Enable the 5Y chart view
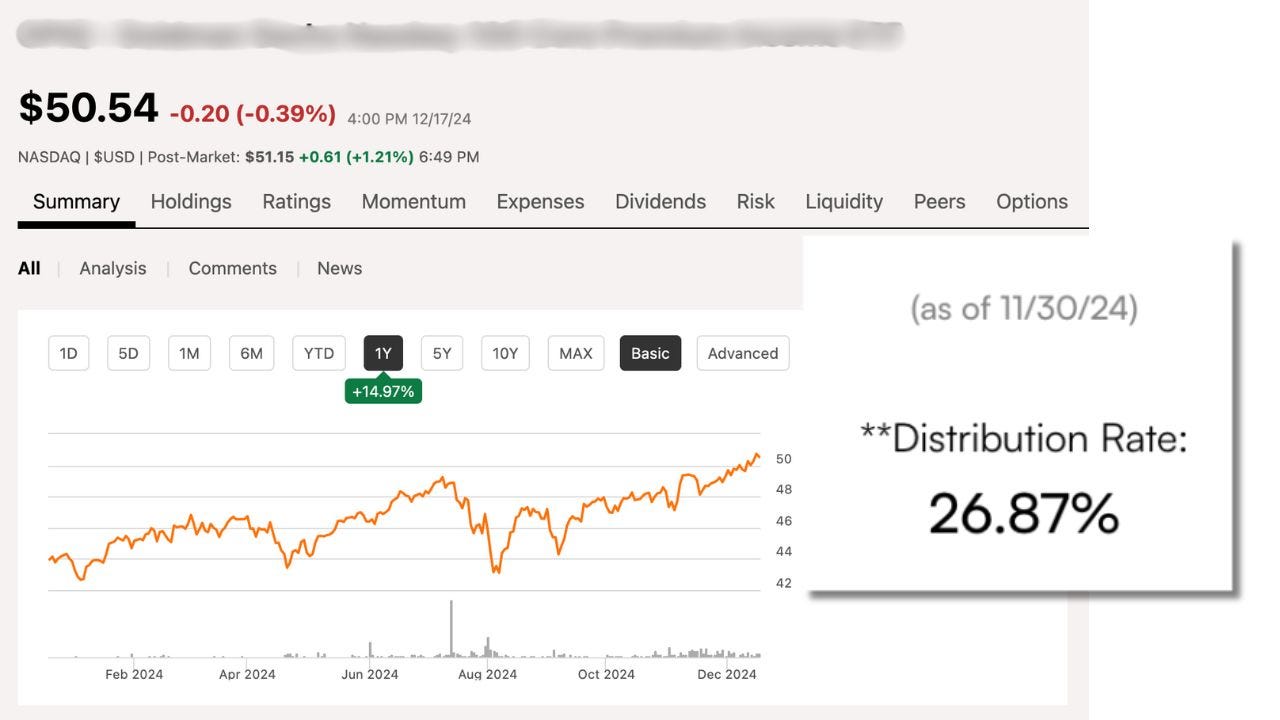 [441, 353]
